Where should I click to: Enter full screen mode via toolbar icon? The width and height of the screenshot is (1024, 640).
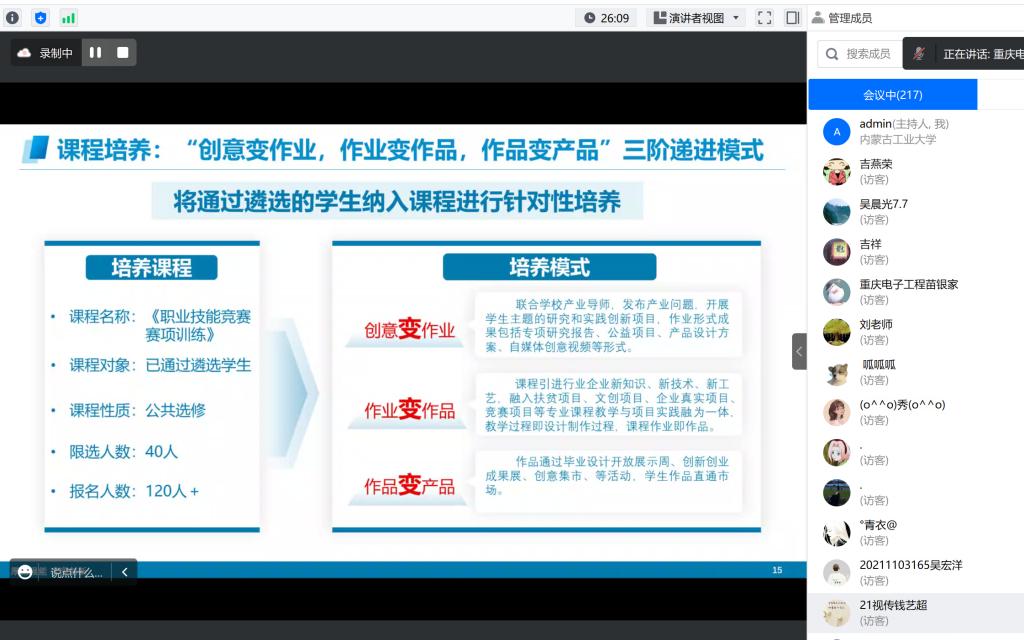764,17
